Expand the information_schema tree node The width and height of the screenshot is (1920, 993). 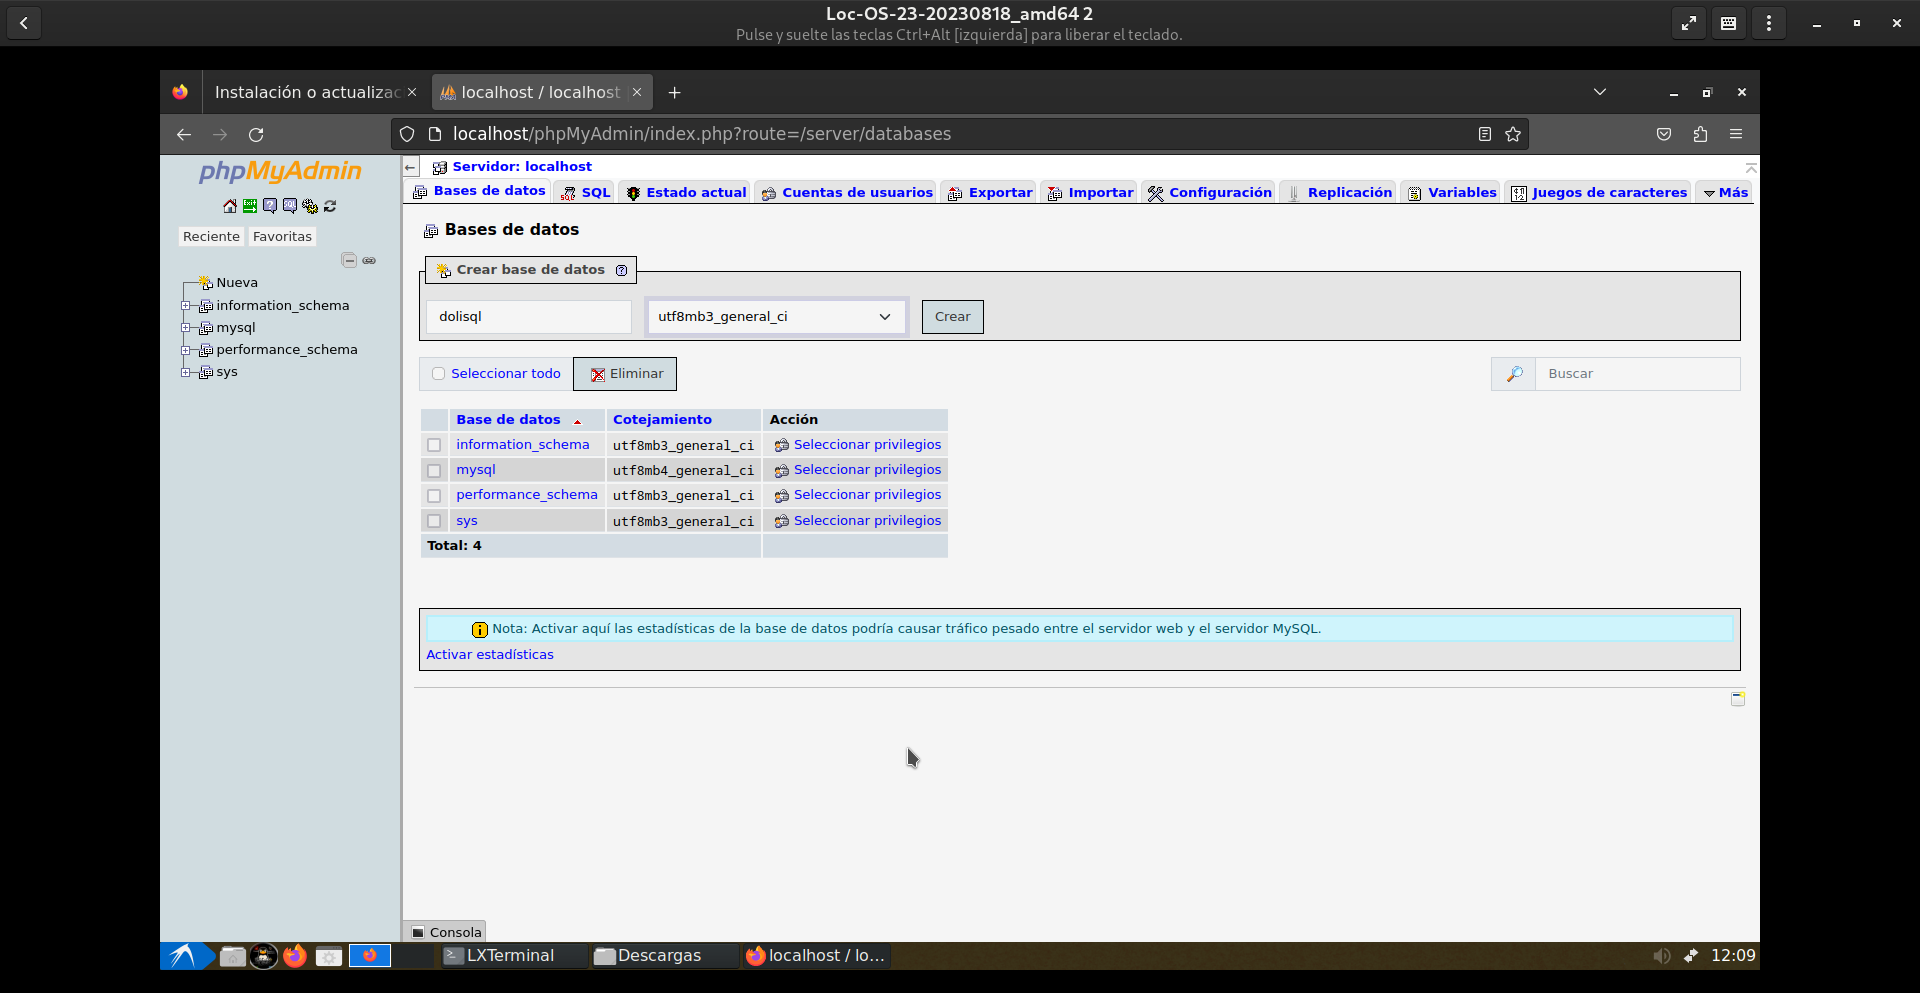pos(186,306)
